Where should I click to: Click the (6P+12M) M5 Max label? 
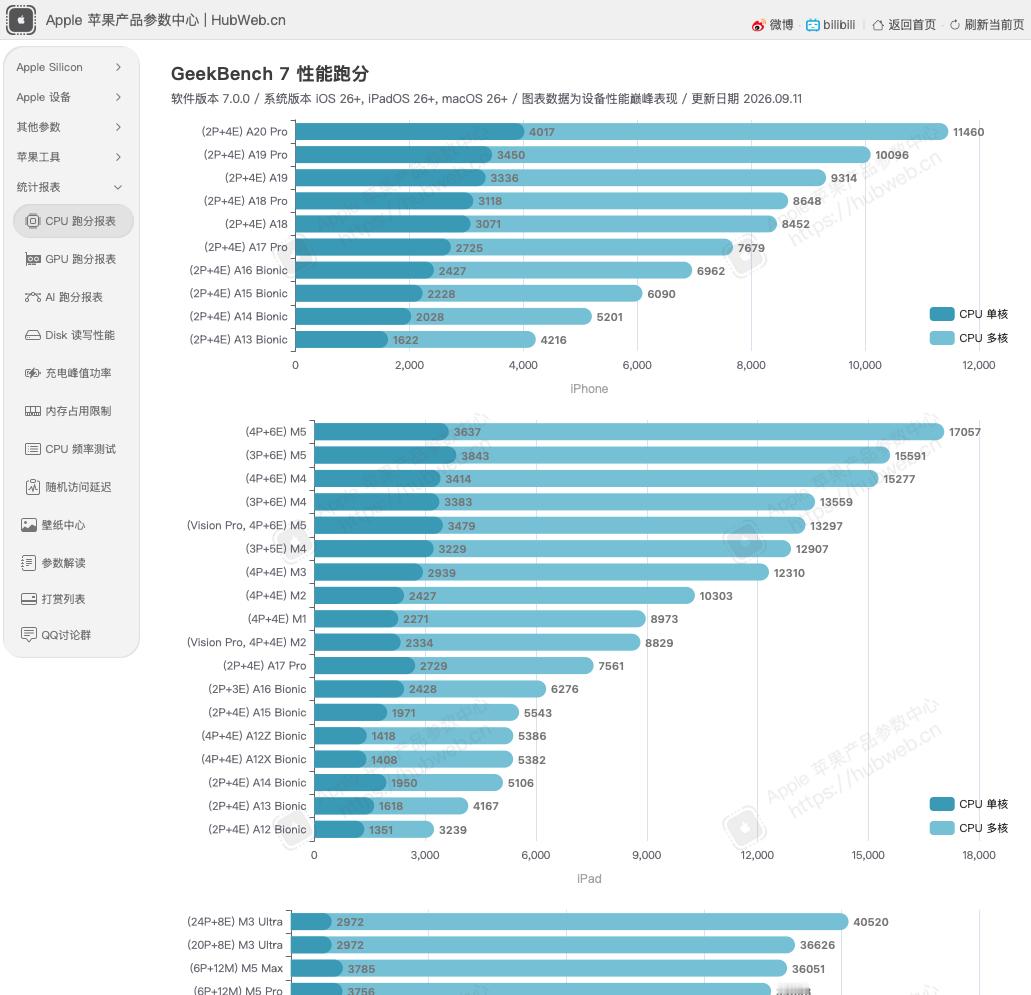click(x=236, y=969)
